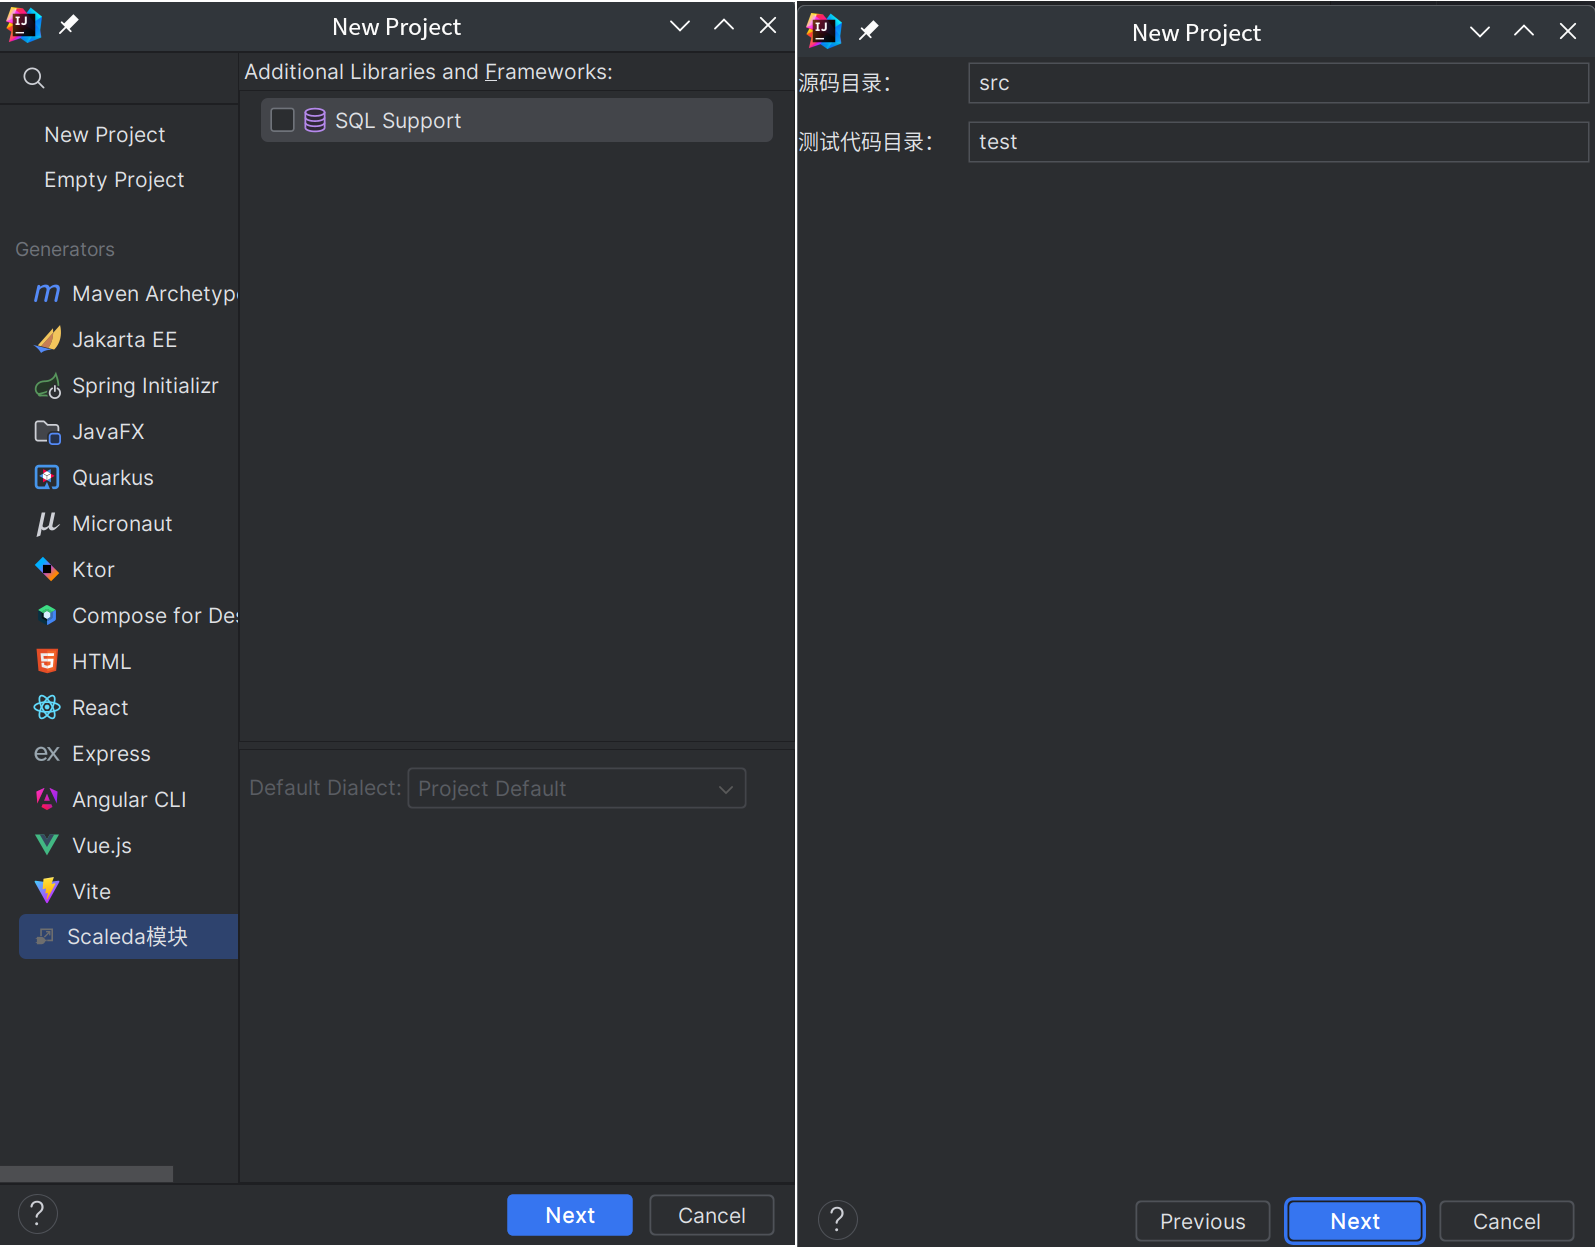Choose the Jakarta EE generator
1596x1247 pixels.
point(125,339)
